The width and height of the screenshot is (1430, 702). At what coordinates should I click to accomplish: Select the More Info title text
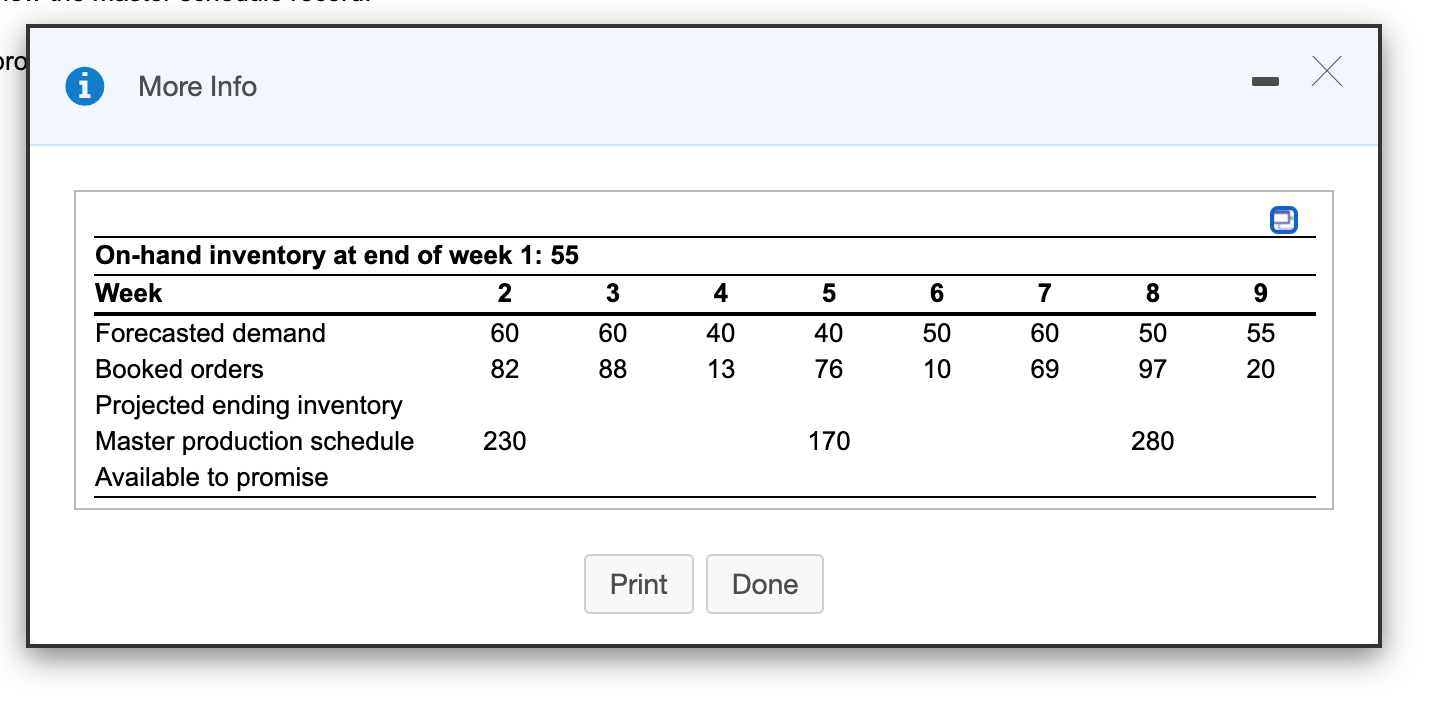[198, 87]
